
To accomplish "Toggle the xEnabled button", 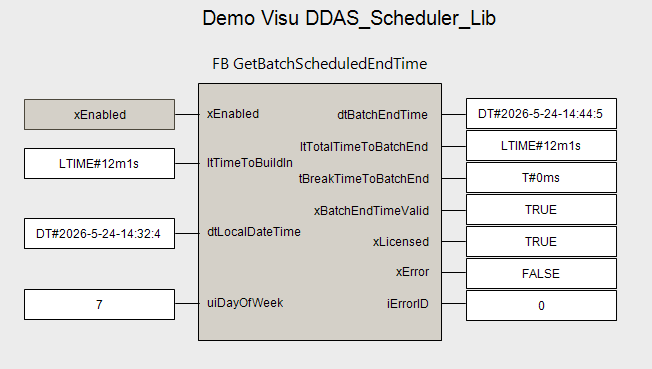I will (99, 114).
